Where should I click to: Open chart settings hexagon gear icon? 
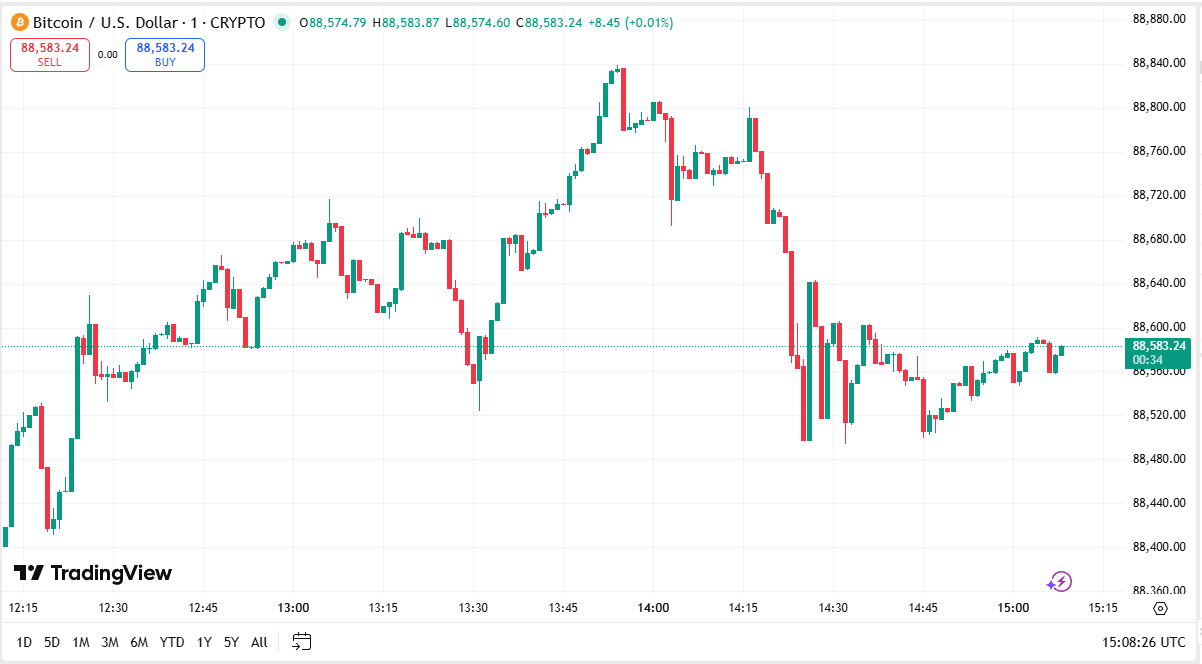[x=1160, y=608]
